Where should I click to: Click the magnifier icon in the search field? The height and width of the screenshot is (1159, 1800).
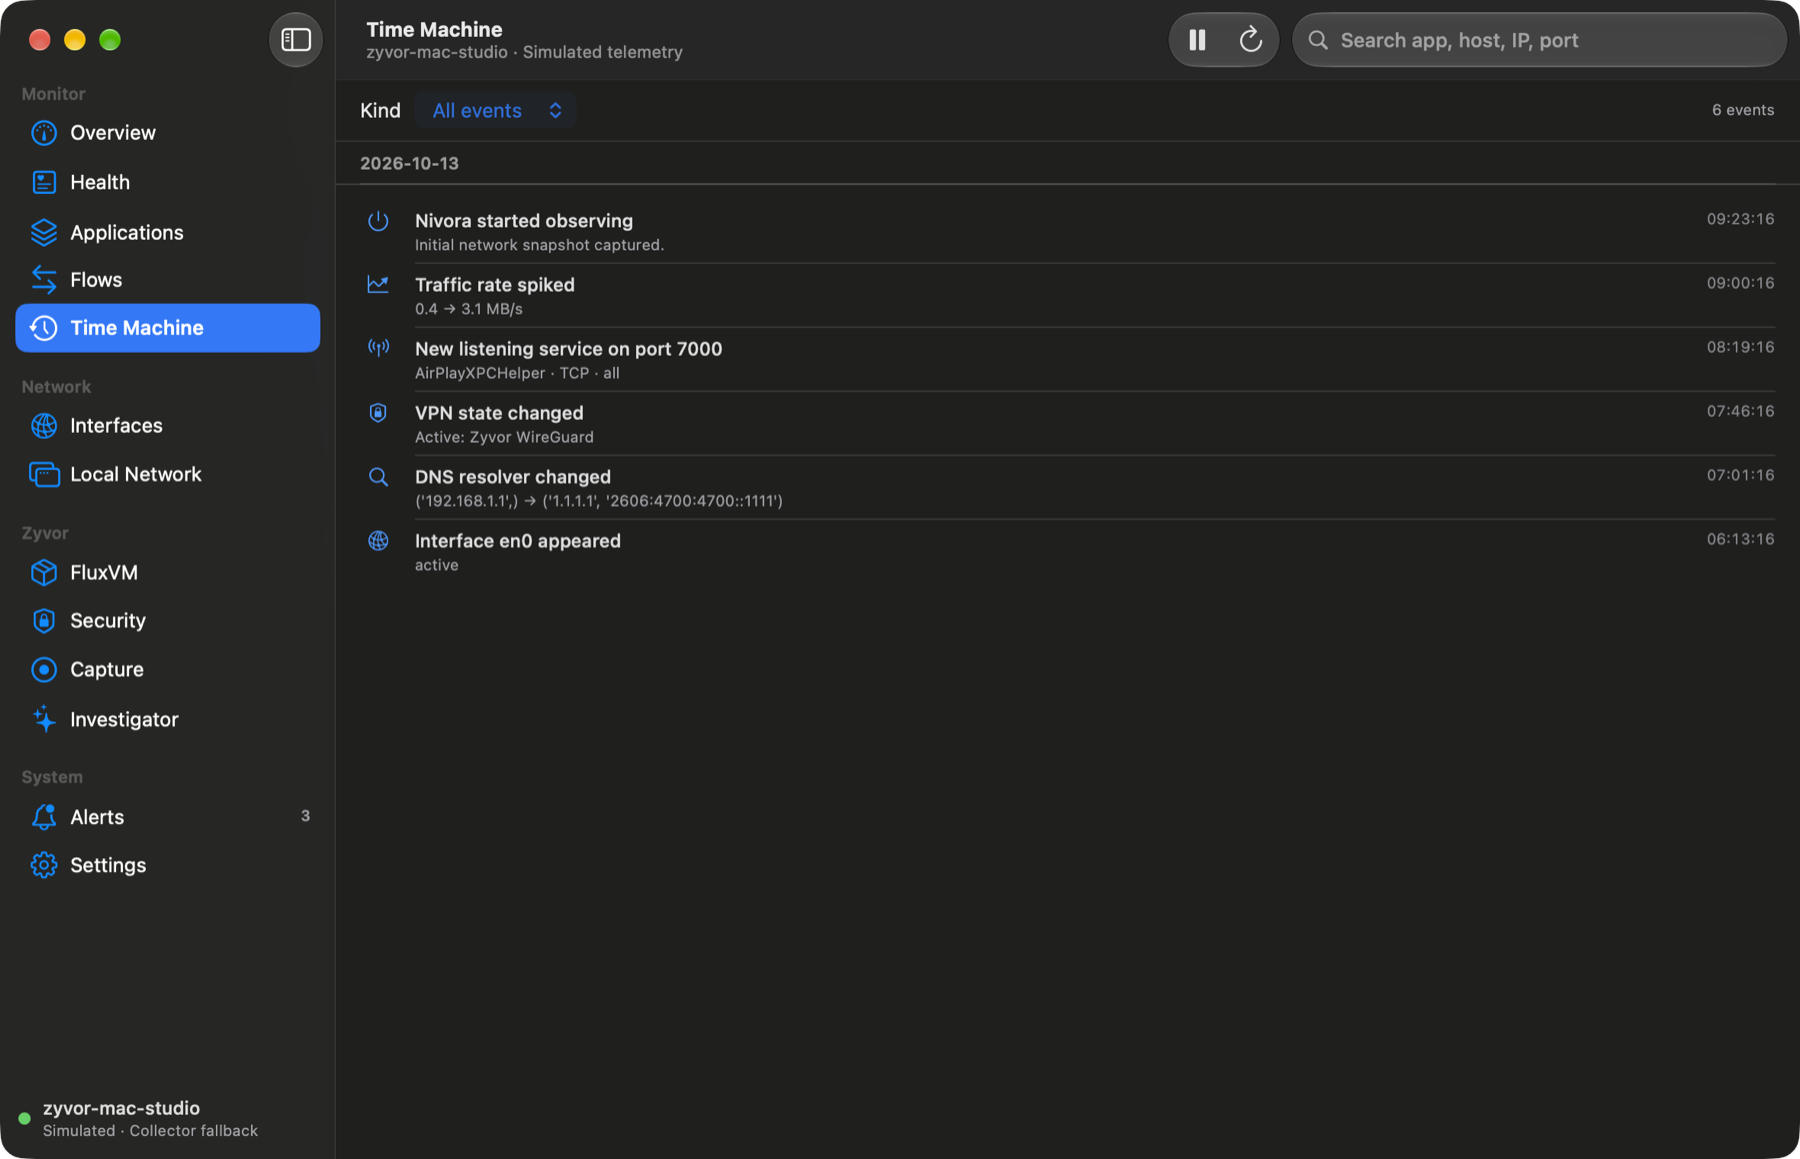tap(1318, 40)
